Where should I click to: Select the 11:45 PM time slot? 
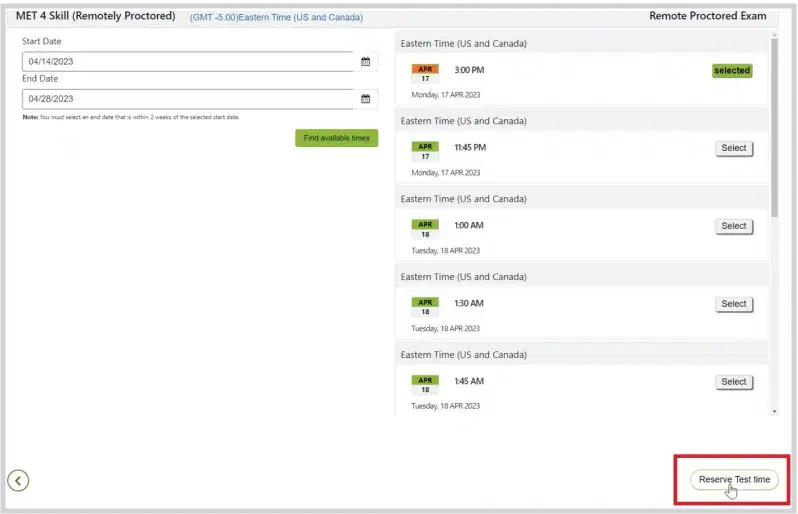click(734, 148)
